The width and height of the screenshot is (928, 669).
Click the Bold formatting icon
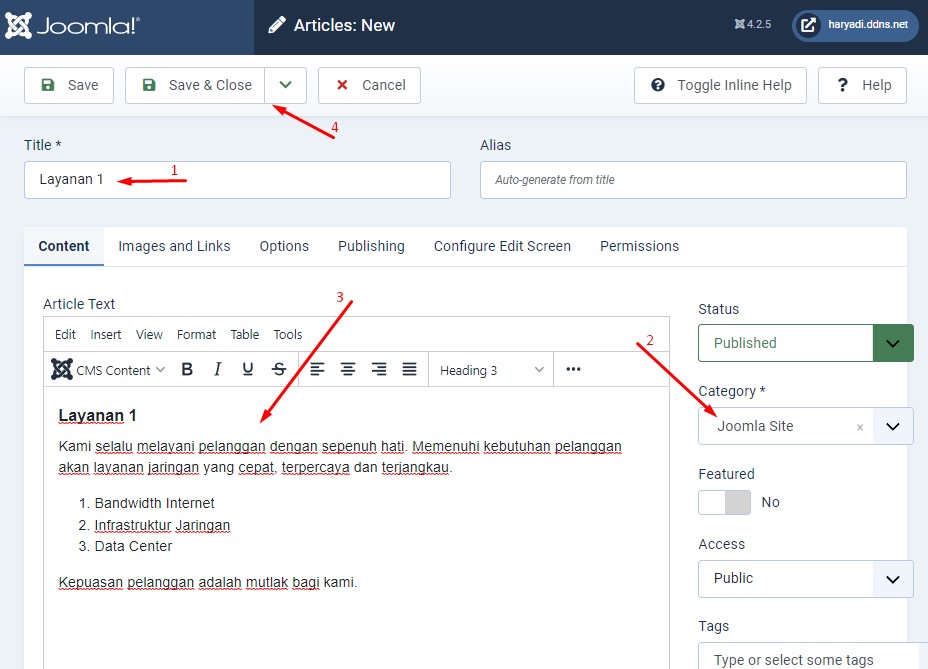click(187, 370)
